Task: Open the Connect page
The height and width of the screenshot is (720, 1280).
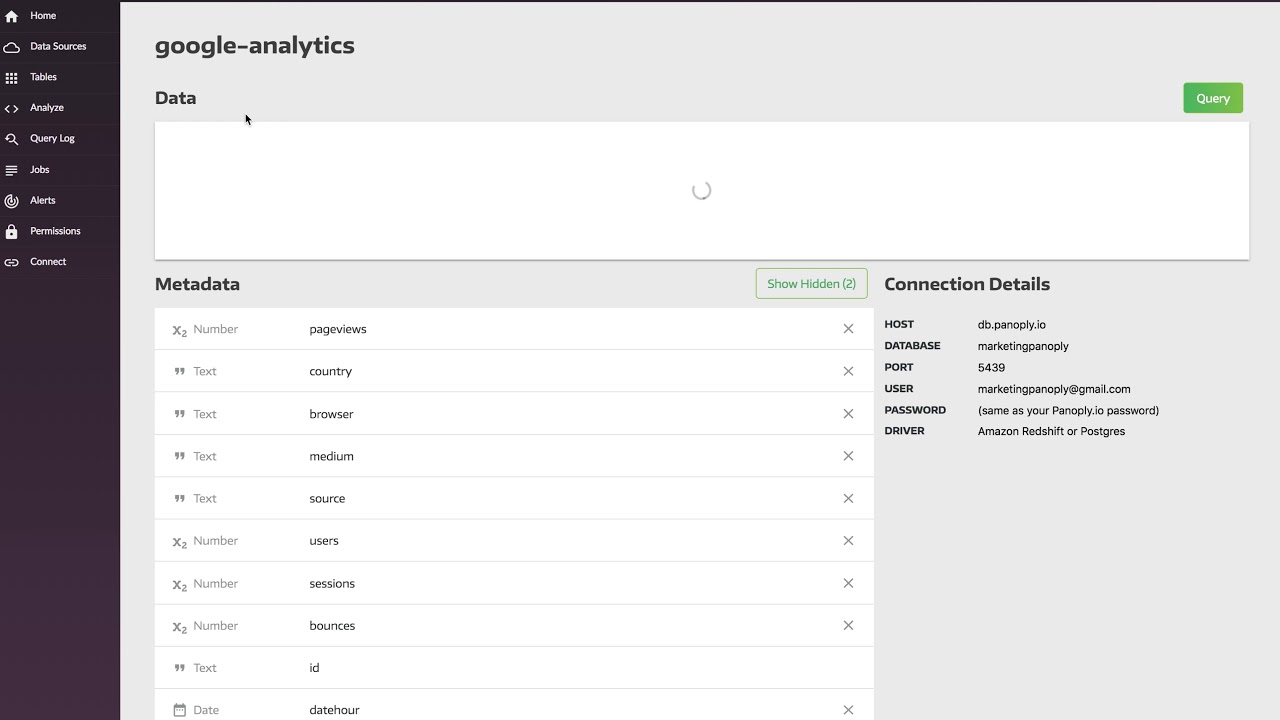Action: click(x=48, y=262)
